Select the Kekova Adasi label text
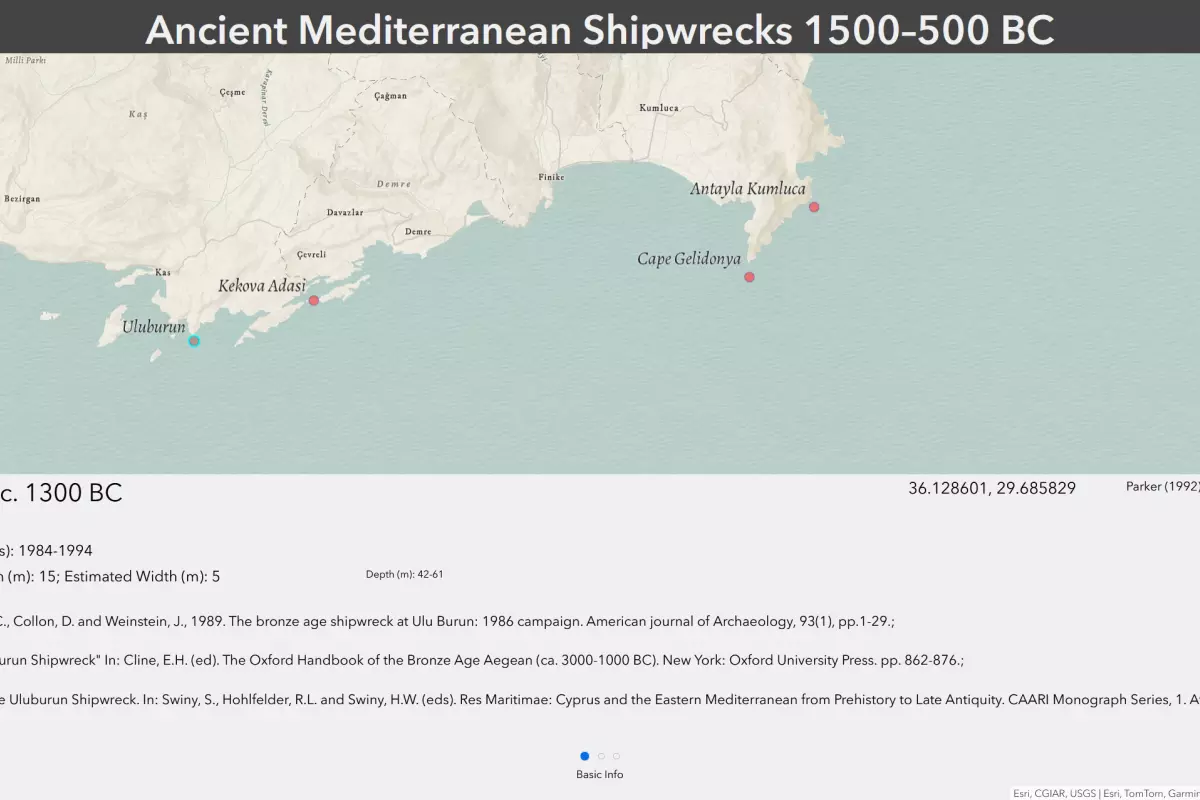The width and height of the screenshot is (1200, 800). tap(262, 286)
